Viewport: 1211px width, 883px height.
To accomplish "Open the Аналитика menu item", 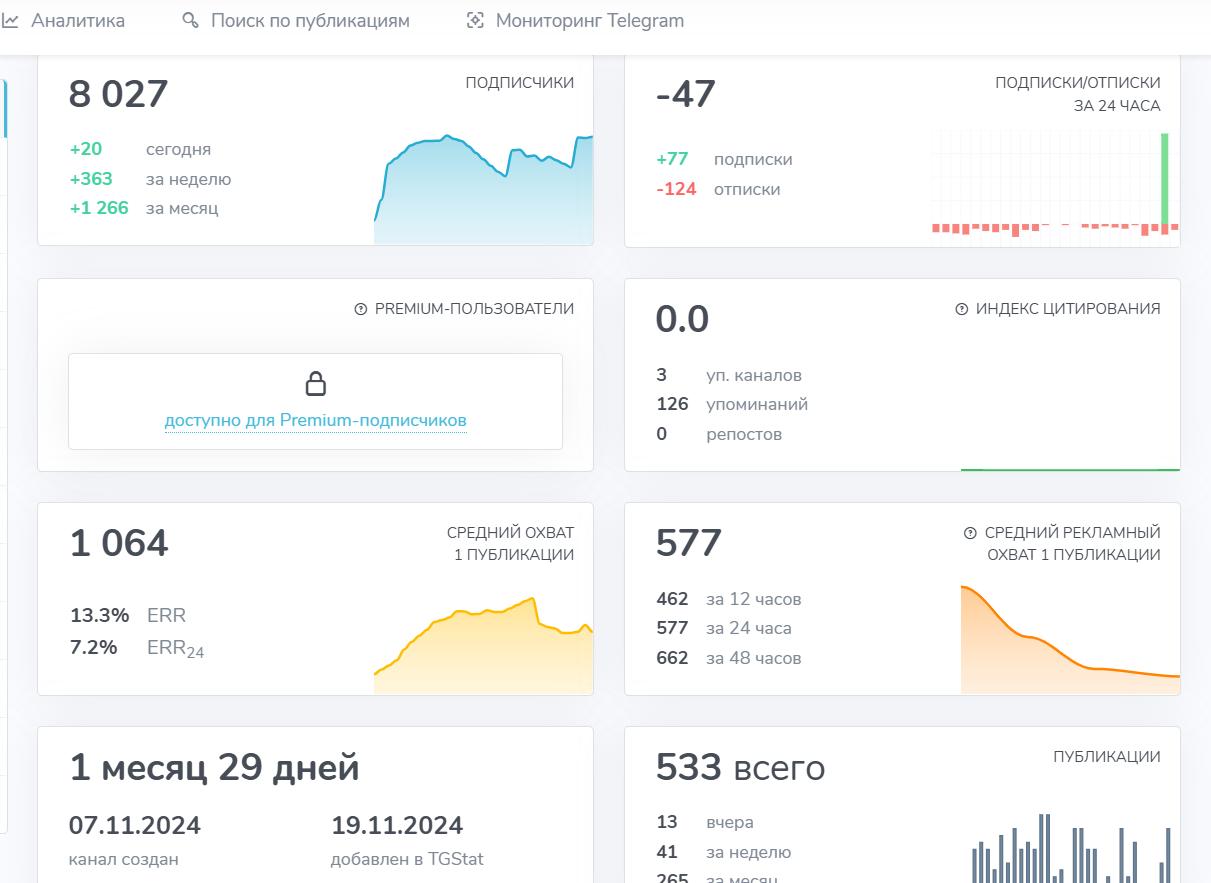I will [x=78, y=20].
